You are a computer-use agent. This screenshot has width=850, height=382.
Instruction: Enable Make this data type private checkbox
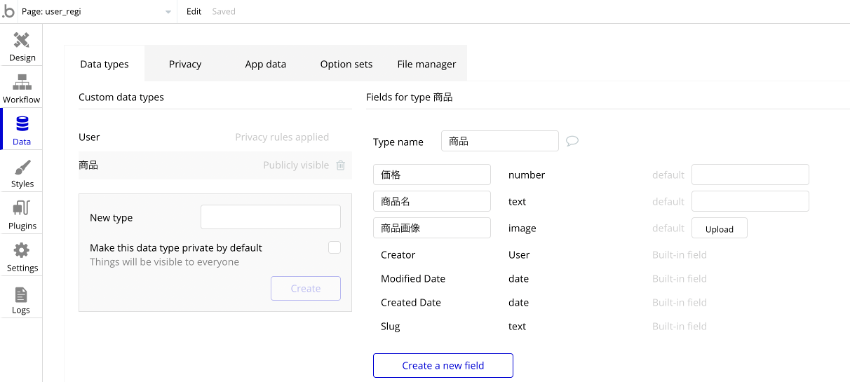(334, 248)
